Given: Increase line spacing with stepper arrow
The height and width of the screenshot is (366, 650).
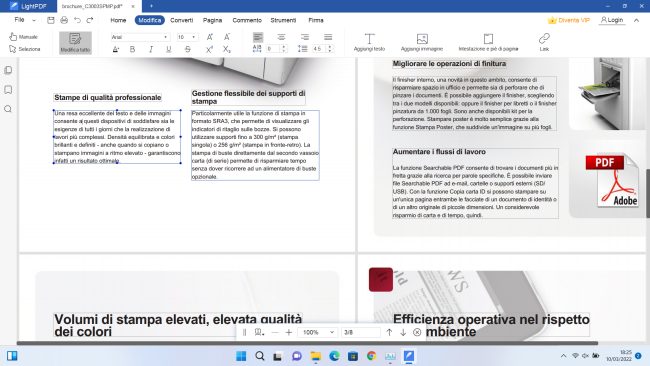Looking at the screenshot, I should 330,47.
